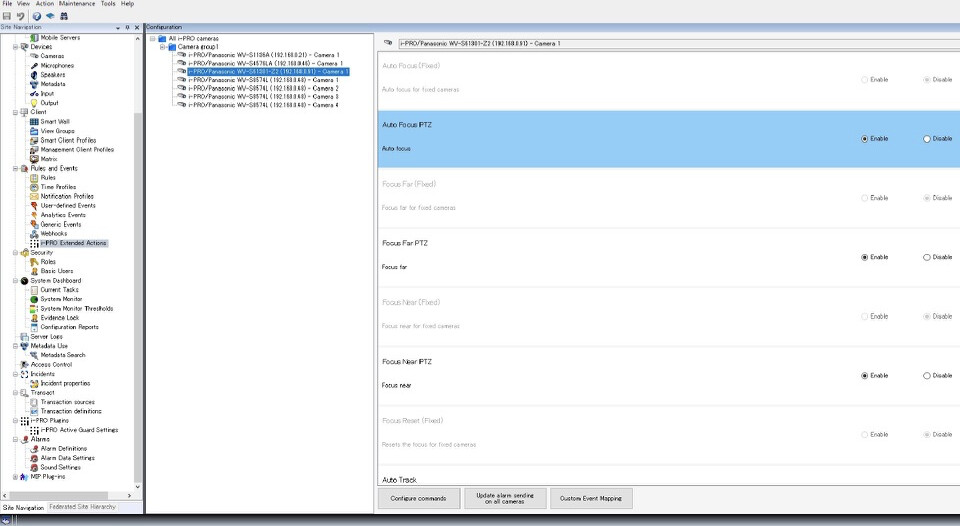Click the Save toolbar icon
960x526 pixels.
coord(7,16)
